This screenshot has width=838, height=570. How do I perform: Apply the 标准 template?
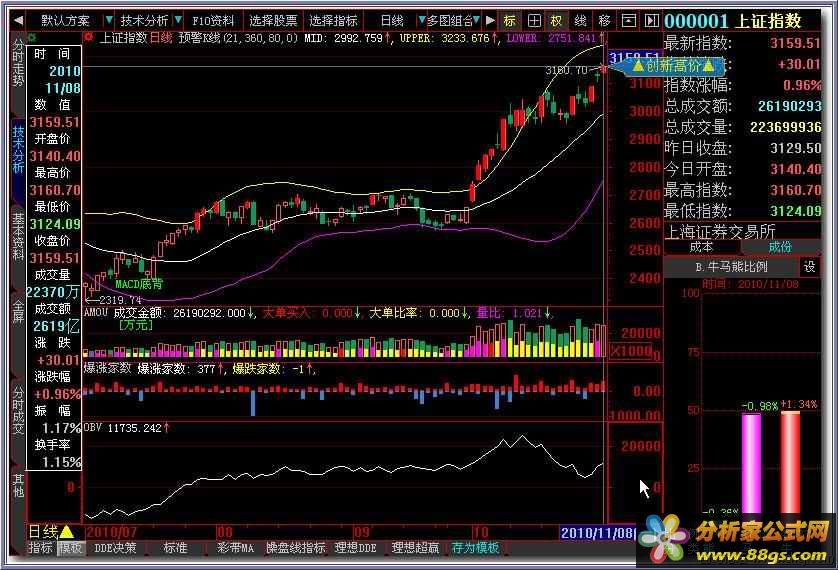[x=175, y=548]
